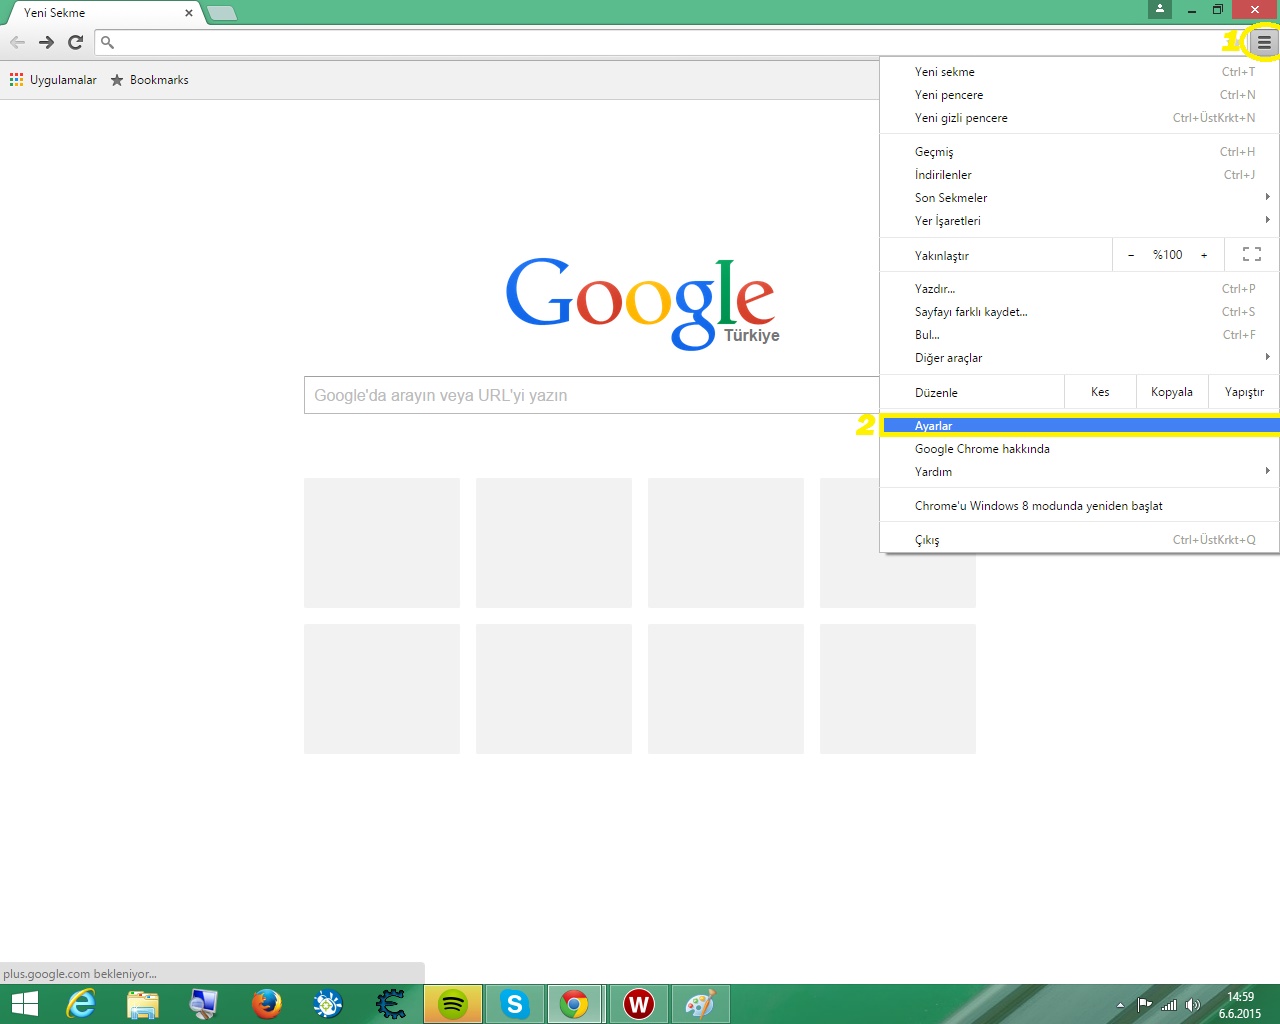Choose Bul... from the menu

click(x=1080, y=335)
